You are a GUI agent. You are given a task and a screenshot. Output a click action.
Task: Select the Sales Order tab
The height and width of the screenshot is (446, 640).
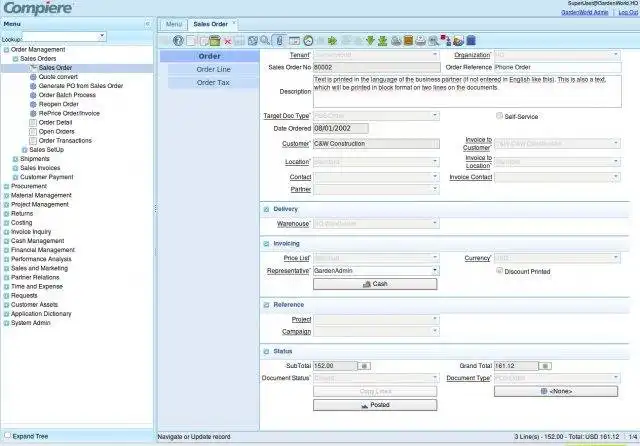pos(210,24)
